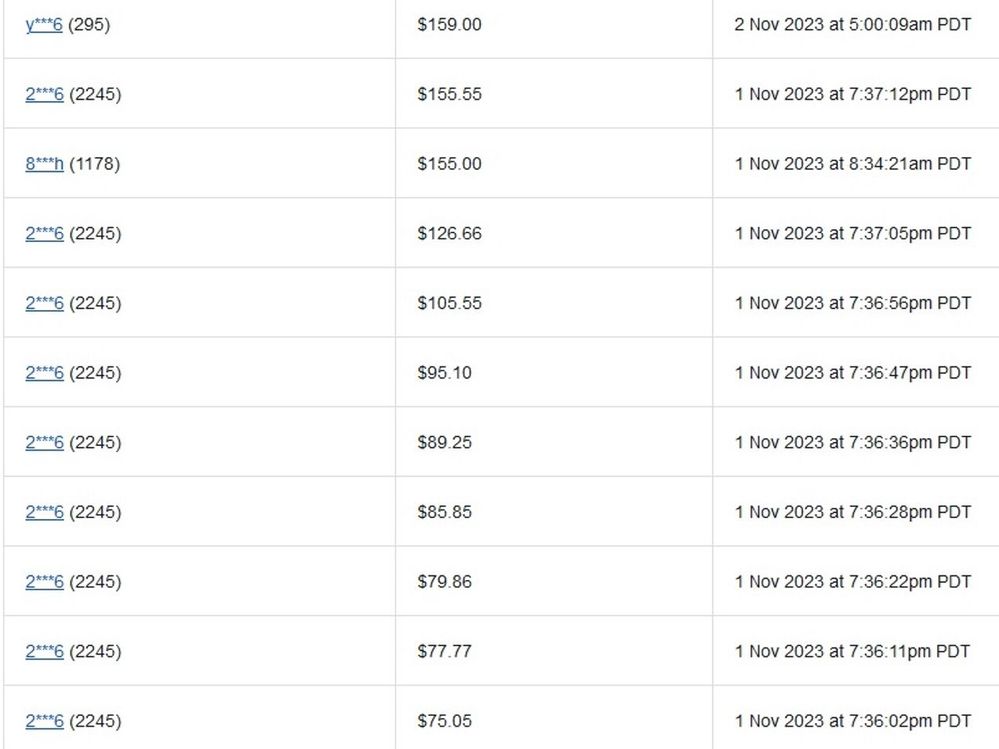
Task: Open 2***6 link next to $95.10
Action: point(44,373)
